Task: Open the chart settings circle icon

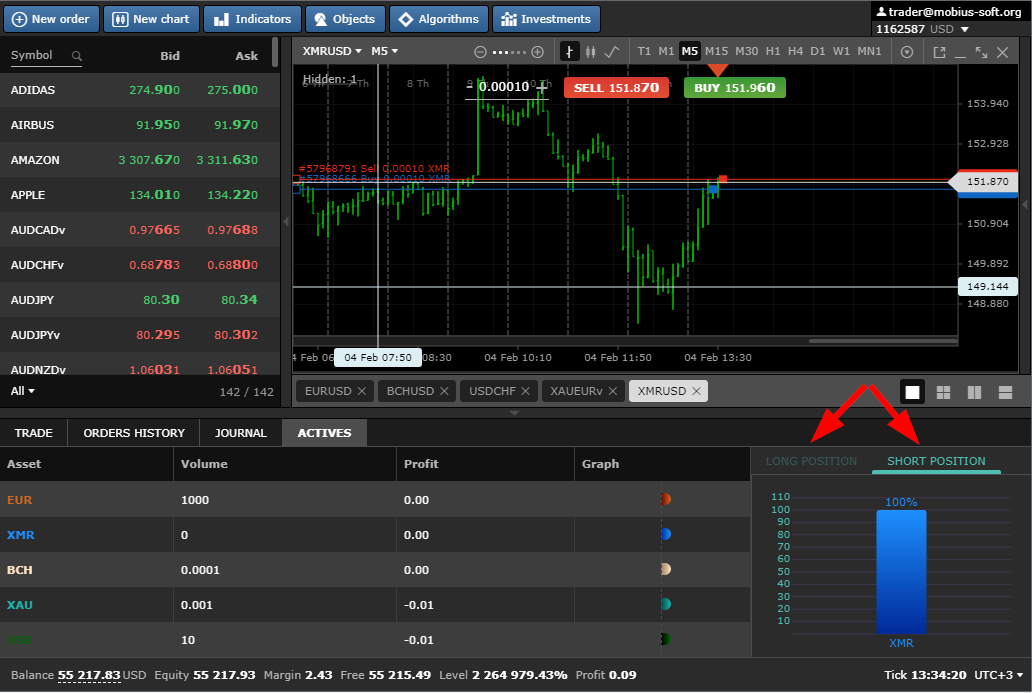Action: click(907, 52)
